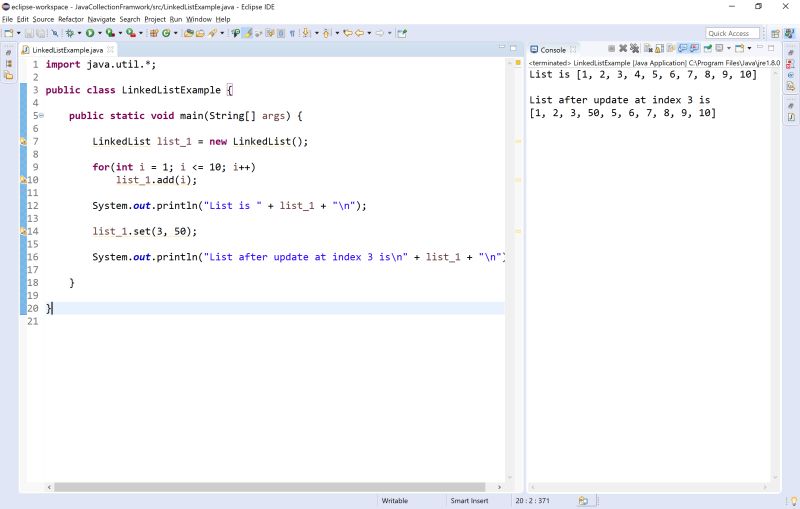800x509 pixels.
Task: Click the Save All icon
Action: tap(41, 33)
